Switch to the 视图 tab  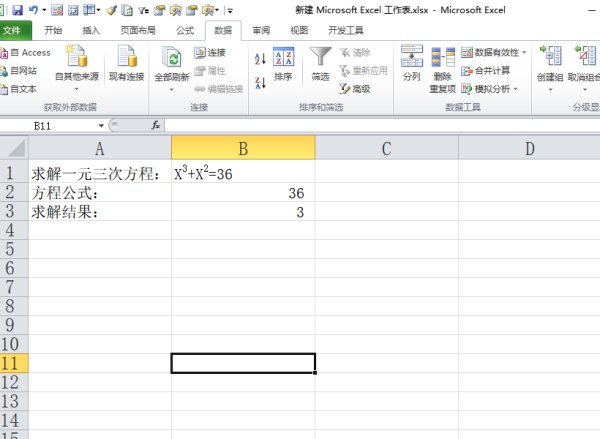coord(299,30)
